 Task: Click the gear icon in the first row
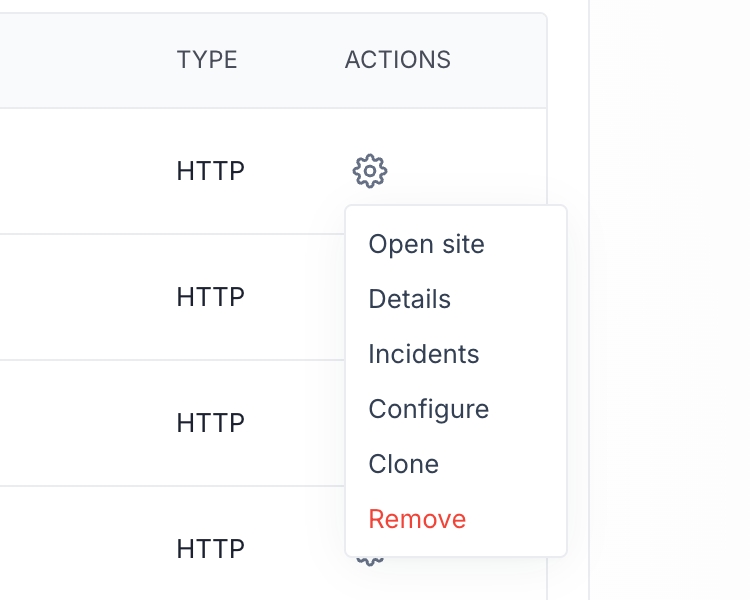(370, 171)
